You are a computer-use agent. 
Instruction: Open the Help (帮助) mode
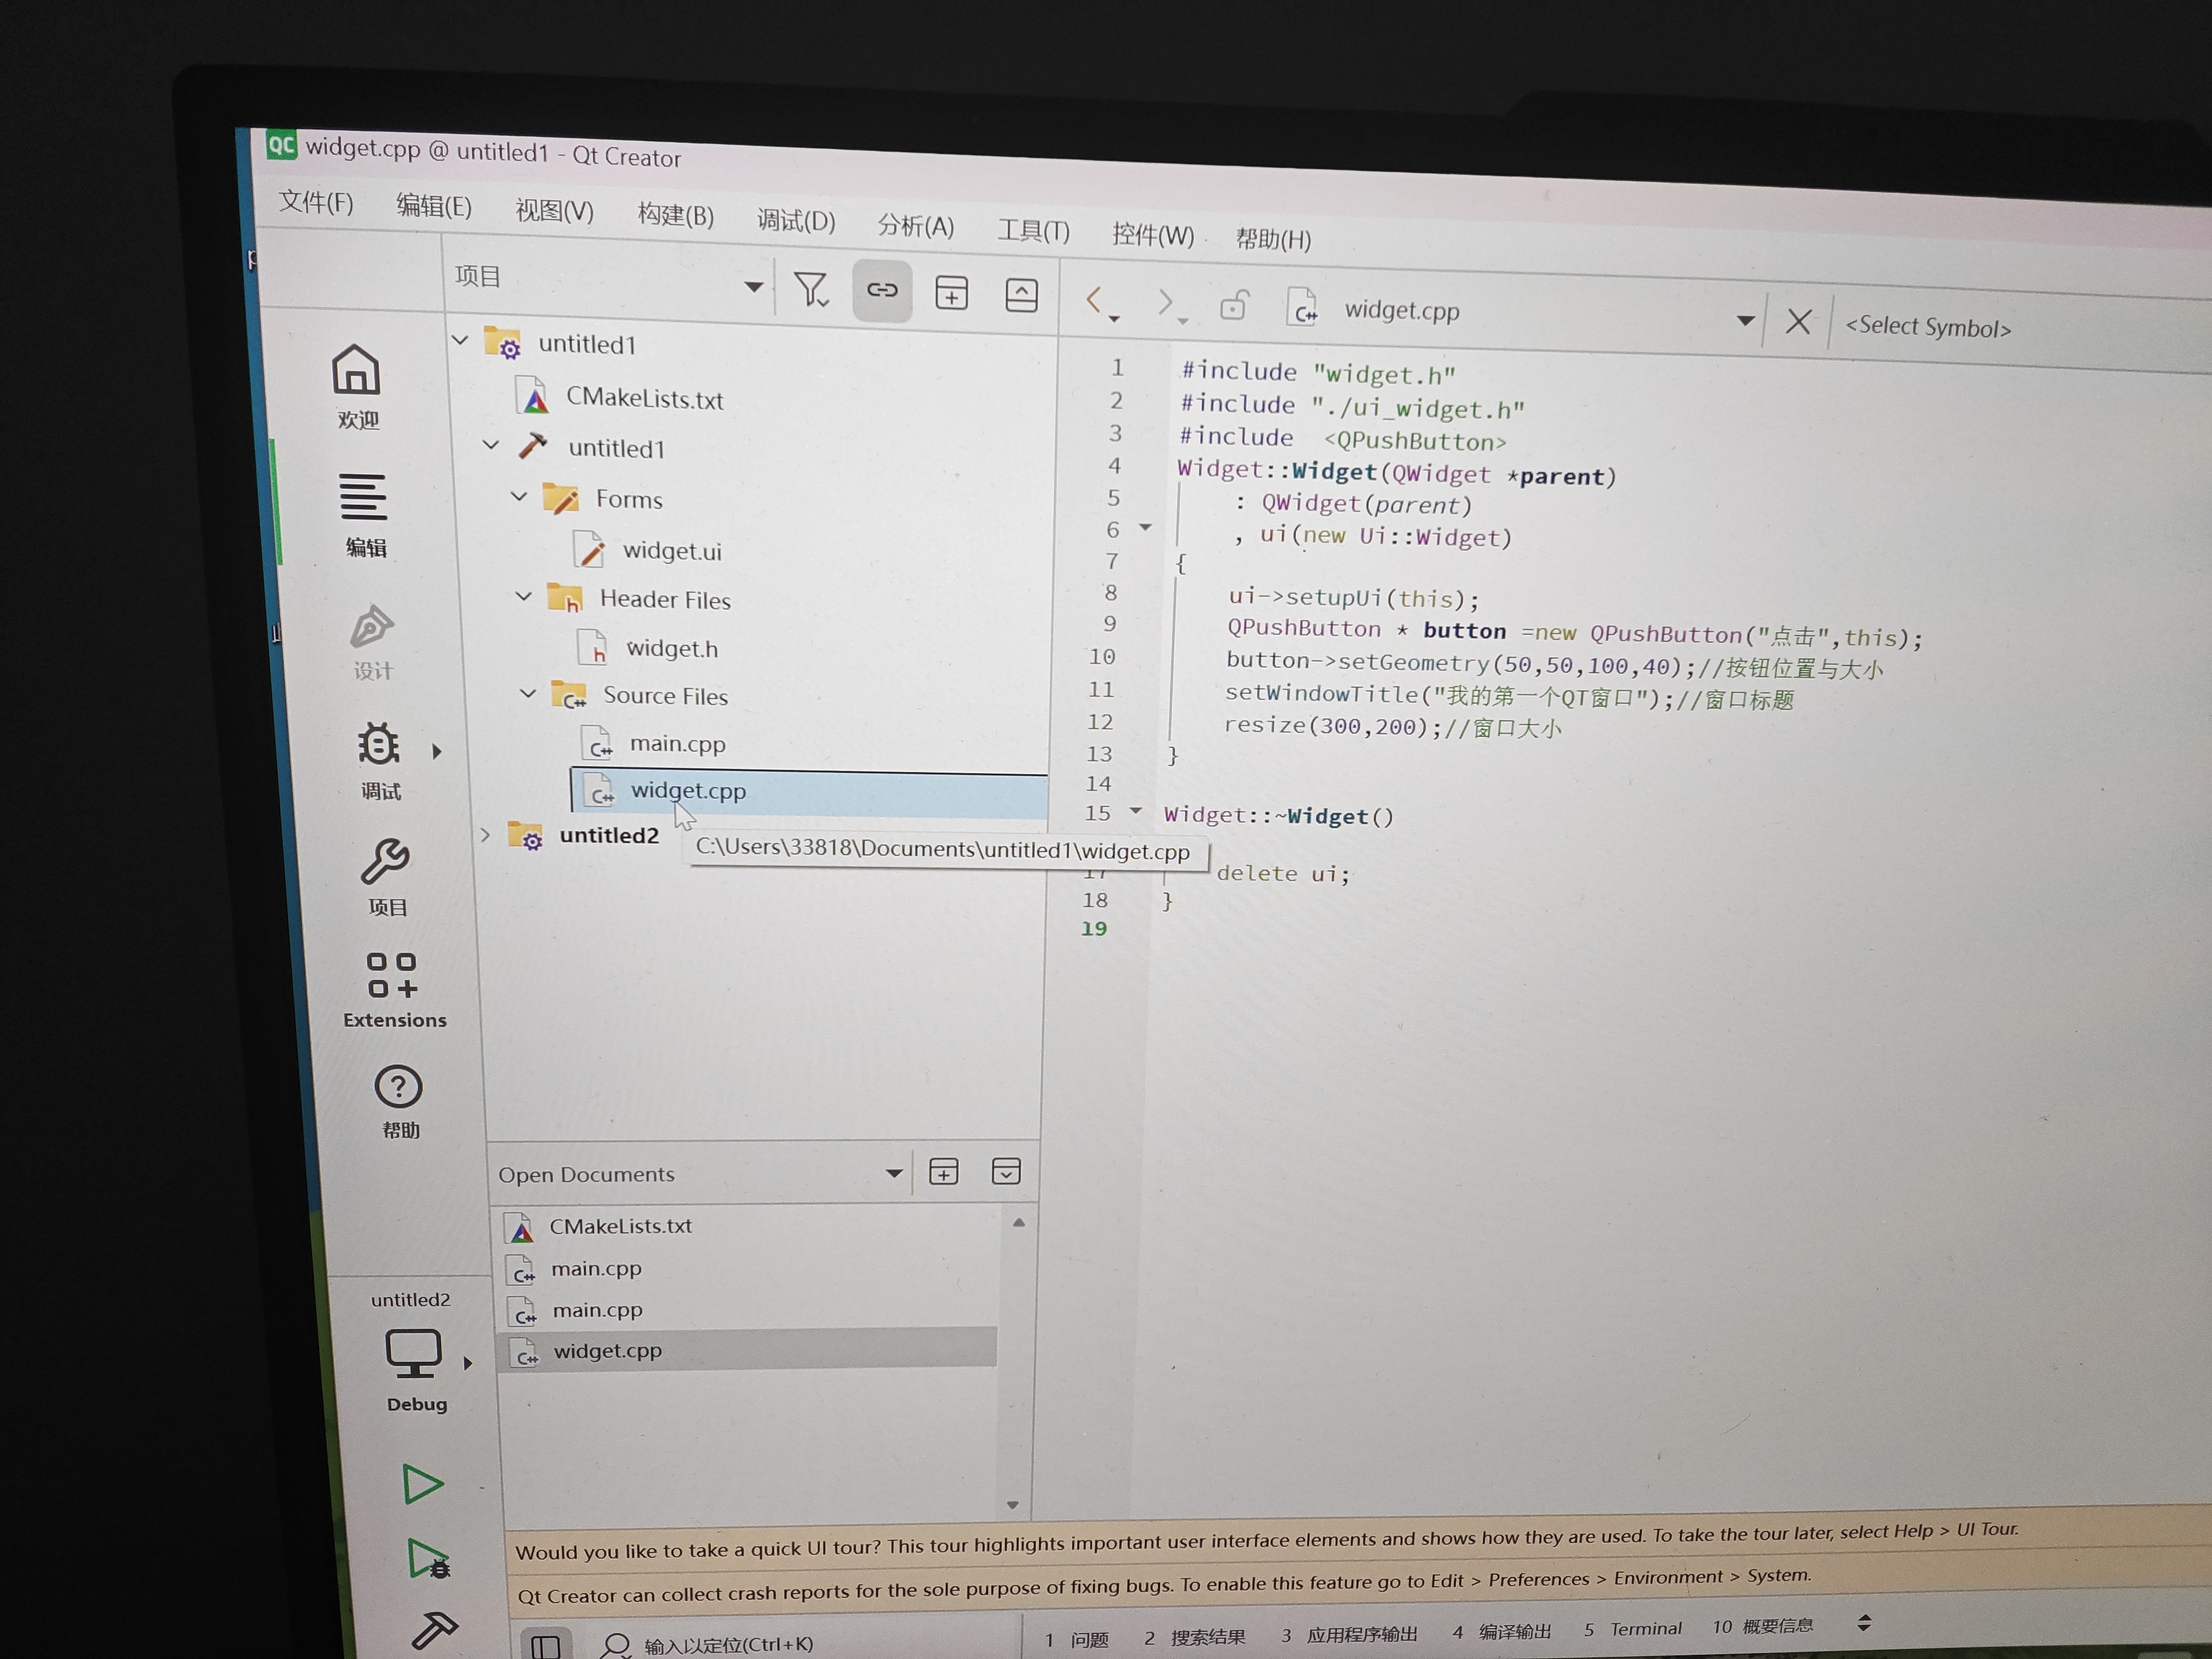tap(400, 1101)
